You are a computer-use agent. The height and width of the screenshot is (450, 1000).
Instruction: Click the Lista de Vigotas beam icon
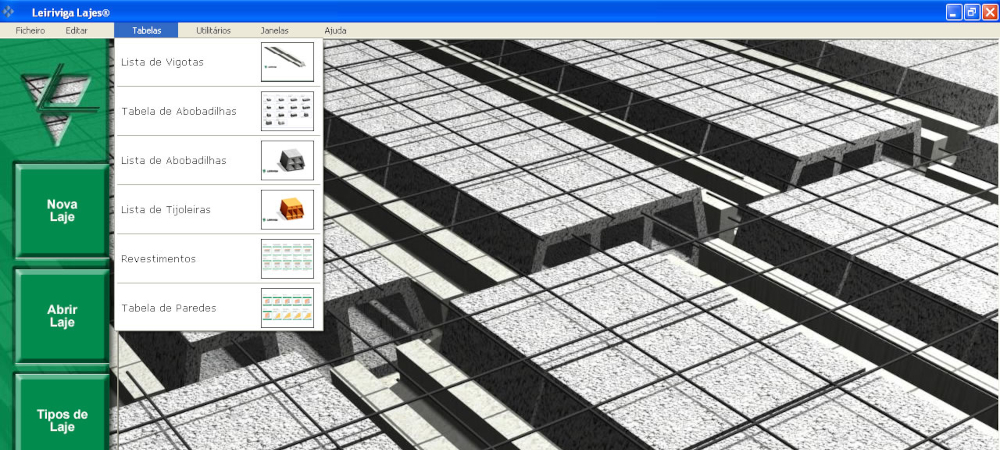coord(287,62)
